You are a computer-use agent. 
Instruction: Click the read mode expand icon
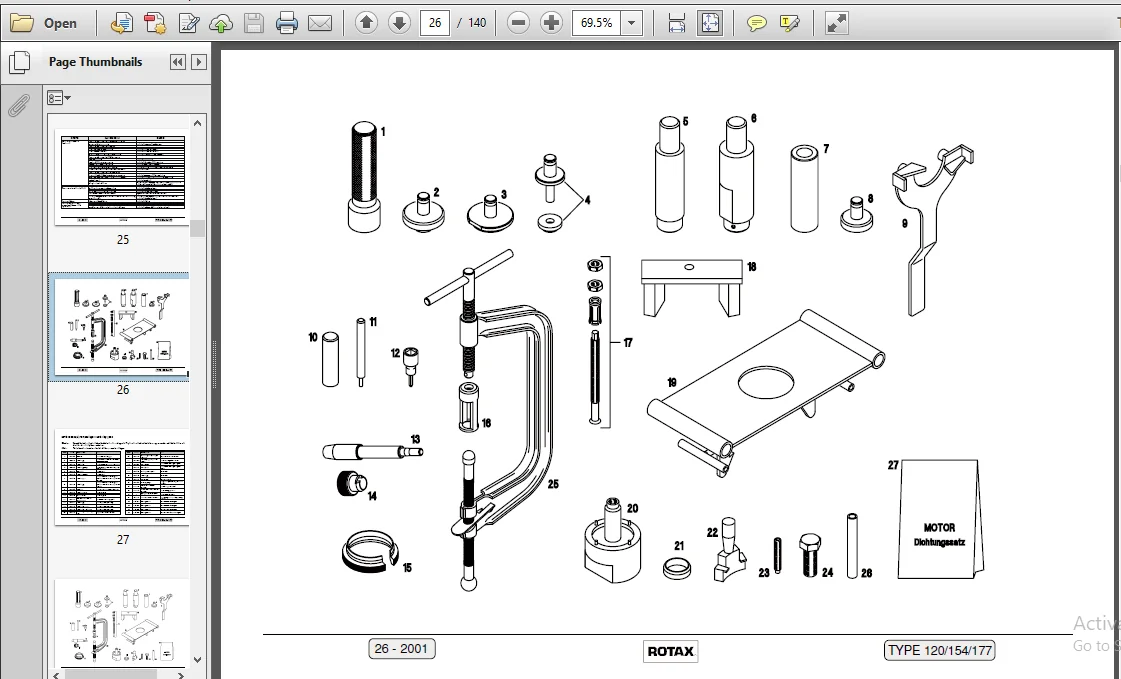[836, 23]
